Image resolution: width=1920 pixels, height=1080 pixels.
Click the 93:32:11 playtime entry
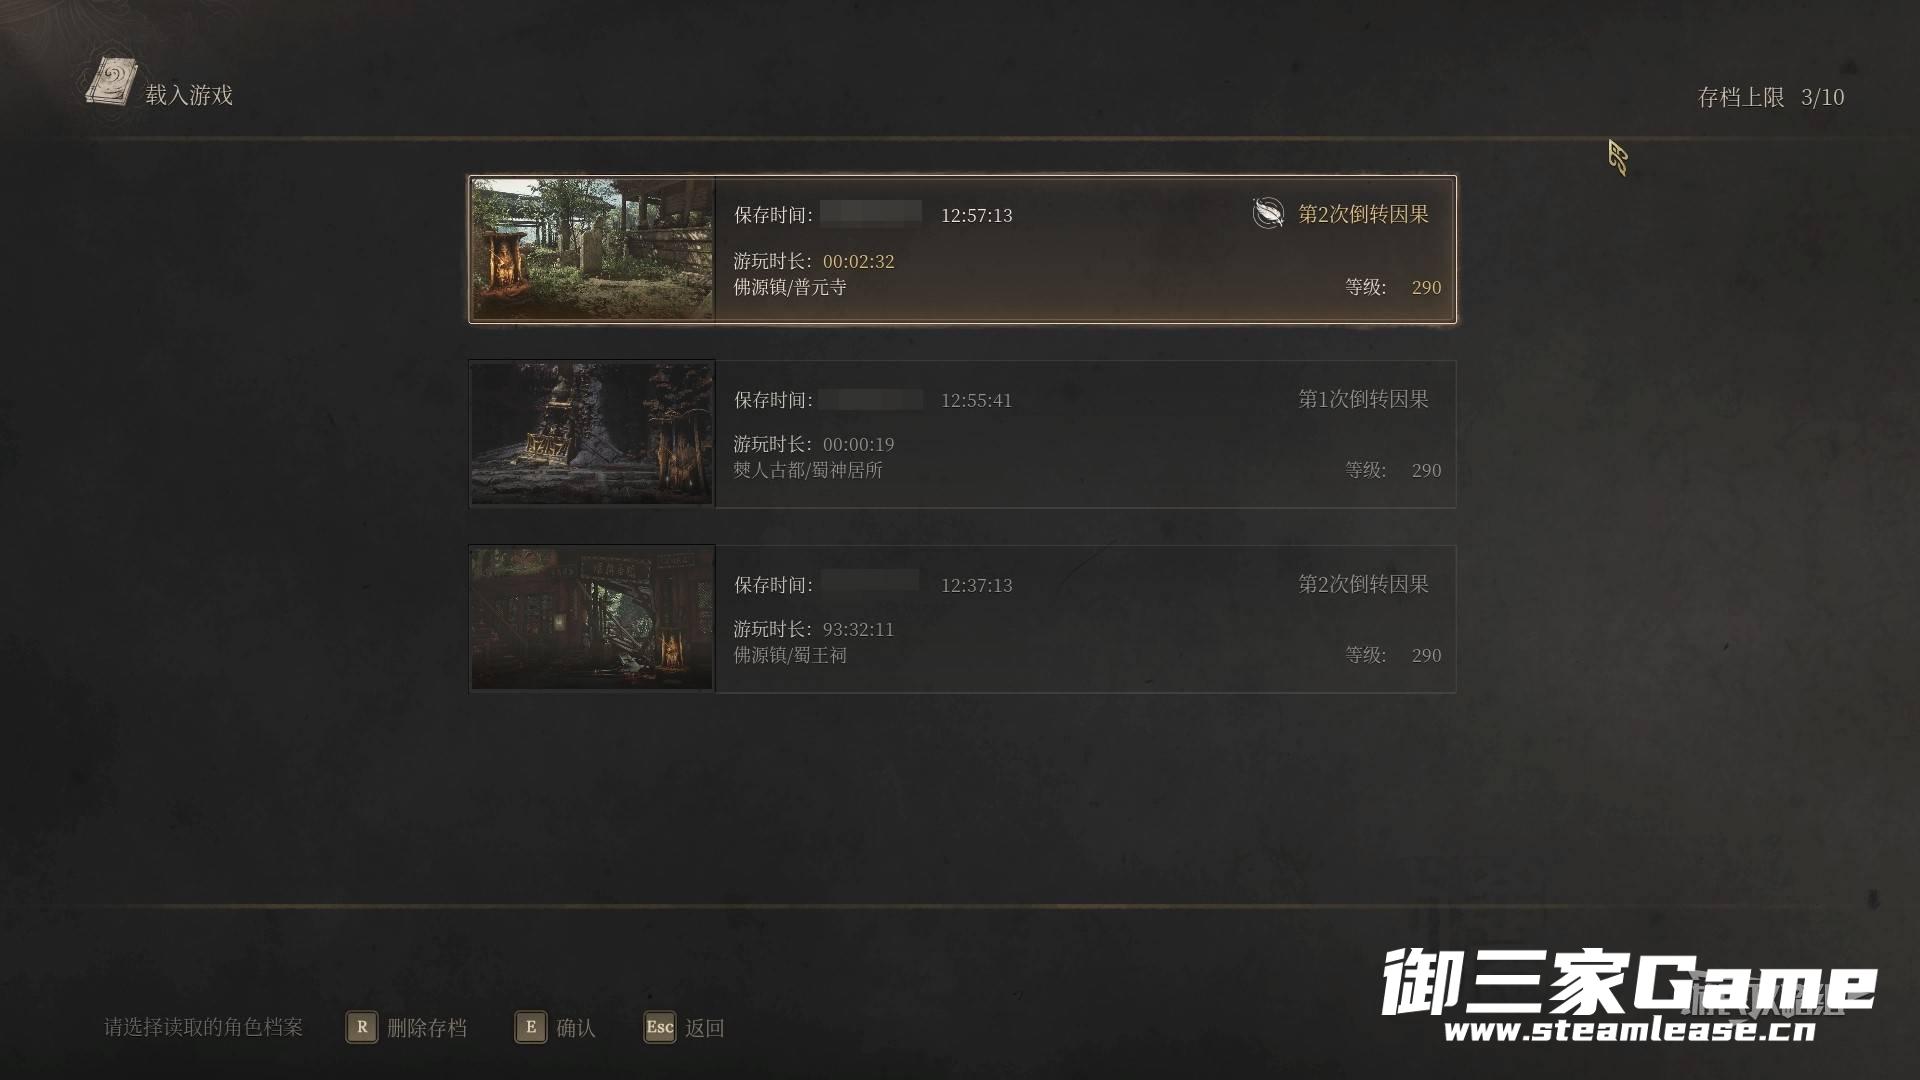tap(858, 629)
